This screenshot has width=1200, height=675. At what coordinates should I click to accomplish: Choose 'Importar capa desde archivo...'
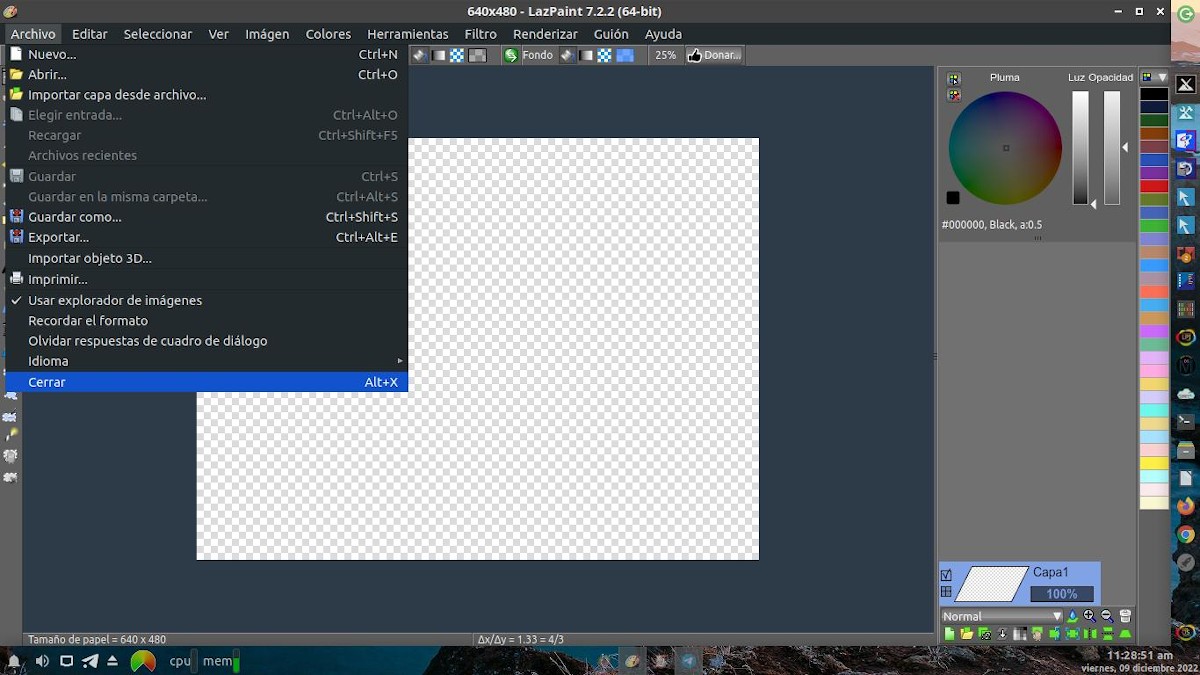coord(206,95)
